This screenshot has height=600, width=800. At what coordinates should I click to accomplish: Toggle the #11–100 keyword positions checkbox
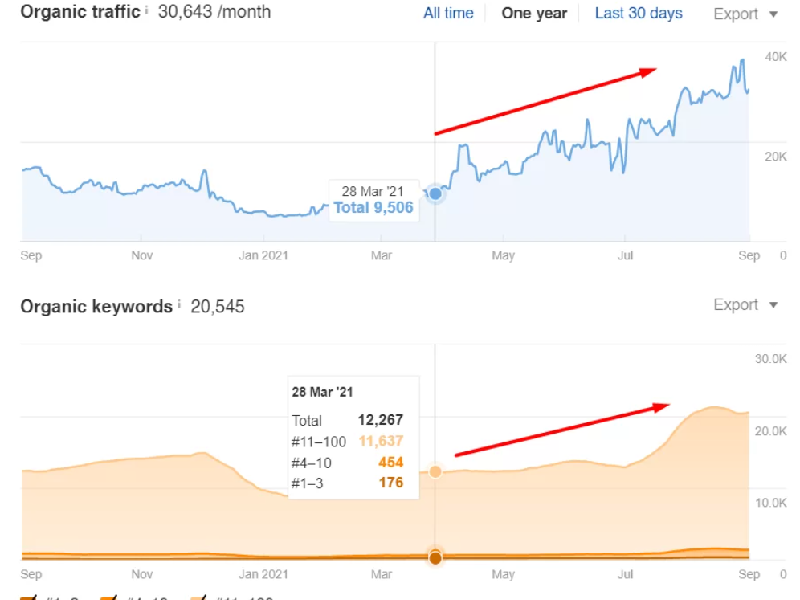point(199,597)
